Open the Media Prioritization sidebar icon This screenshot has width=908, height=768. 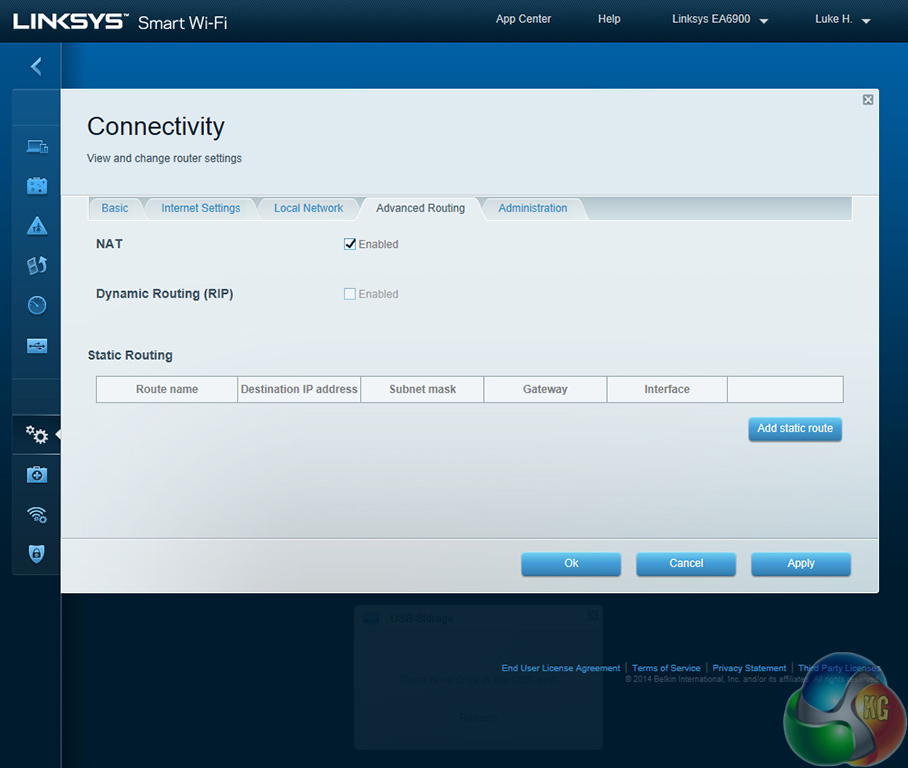click(x=37, y=266)
